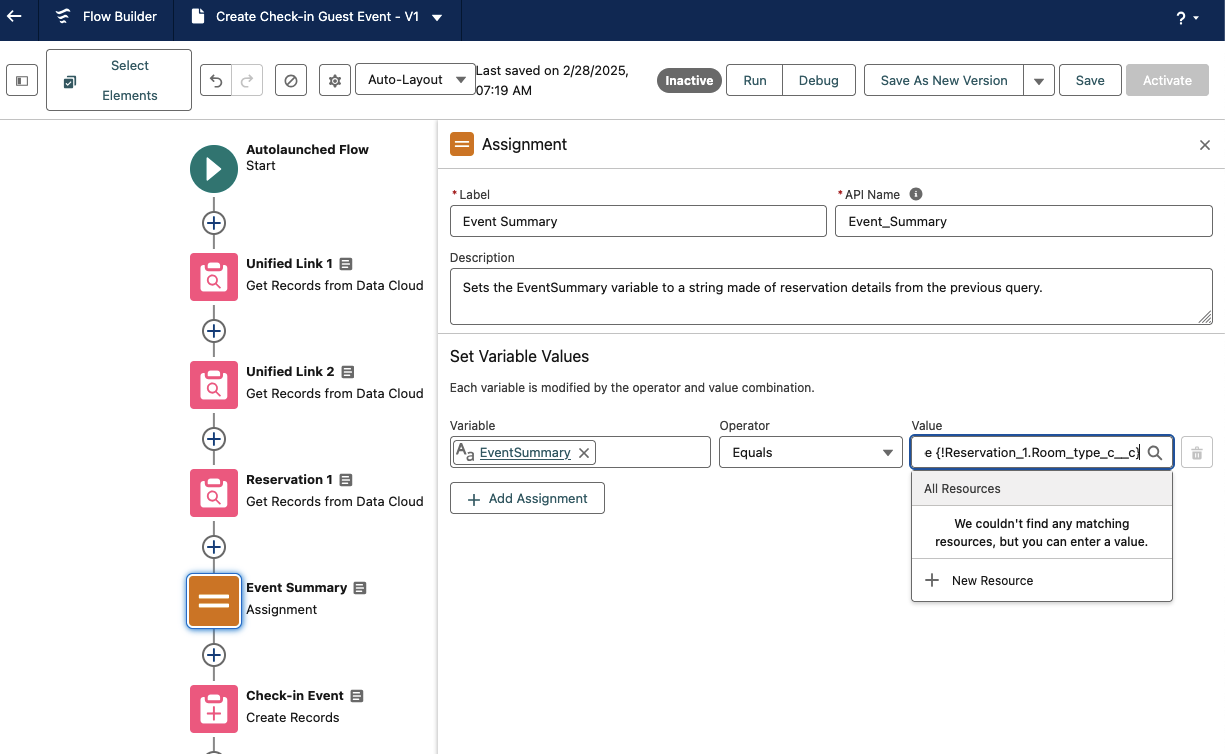
Task: Open flow settings gear icon
Action: tap(335, 80)
